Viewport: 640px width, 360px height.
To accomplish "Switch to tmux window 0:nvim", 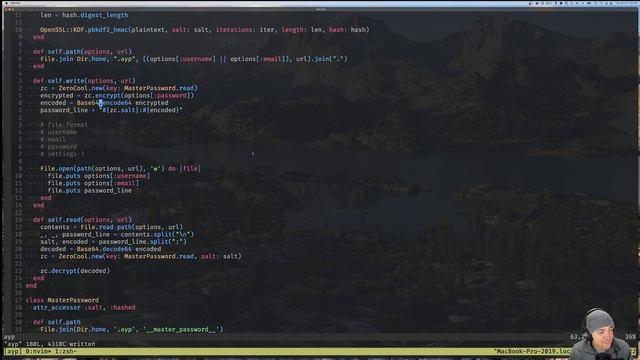I will coord(38,351).
